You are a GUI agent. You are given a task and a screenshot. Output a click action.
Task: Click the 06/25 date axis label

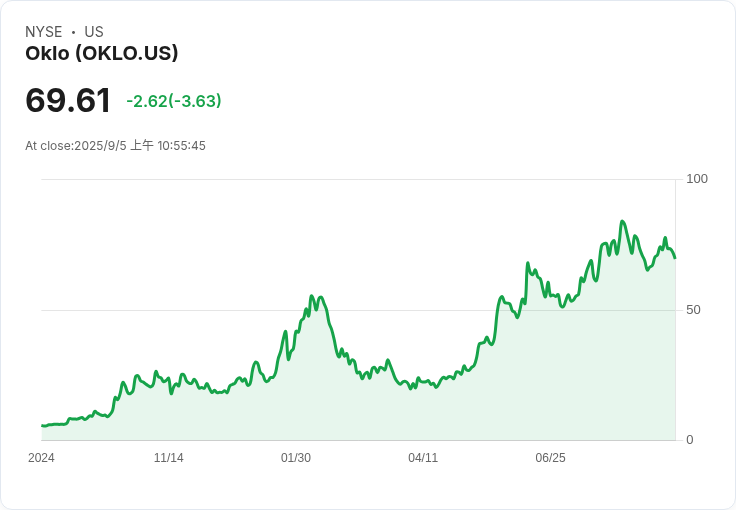pos(551,458)
